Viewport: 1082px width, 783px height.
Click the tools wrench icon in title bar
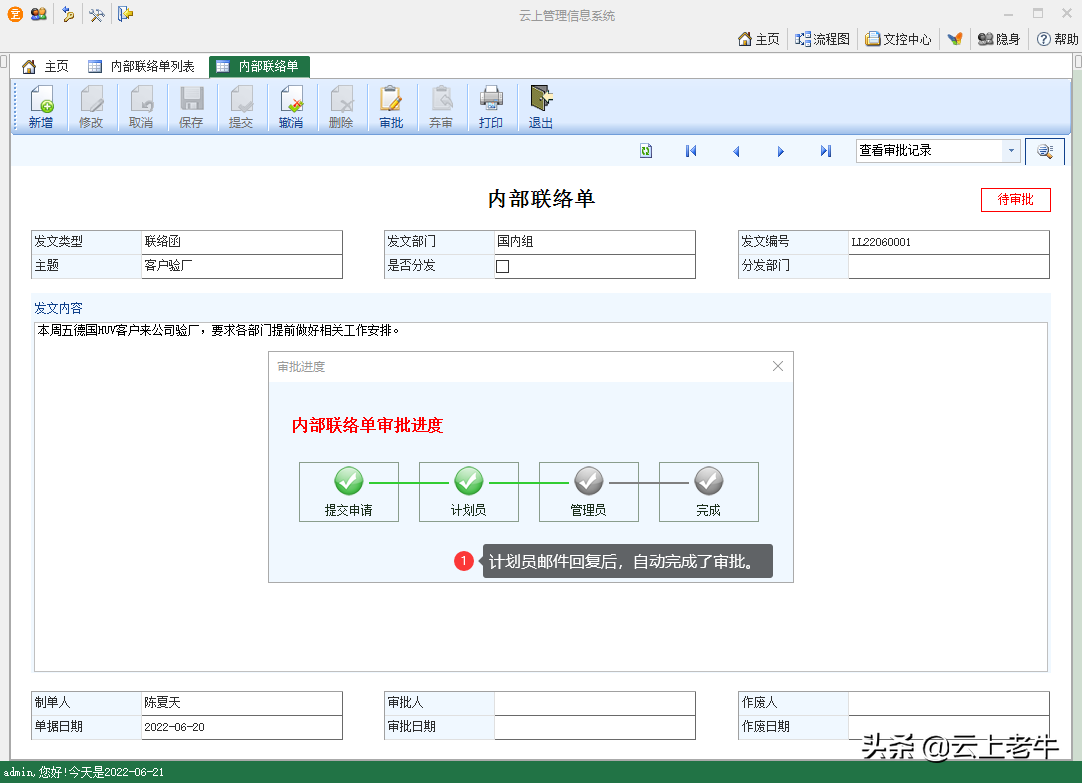pos(97,14)
